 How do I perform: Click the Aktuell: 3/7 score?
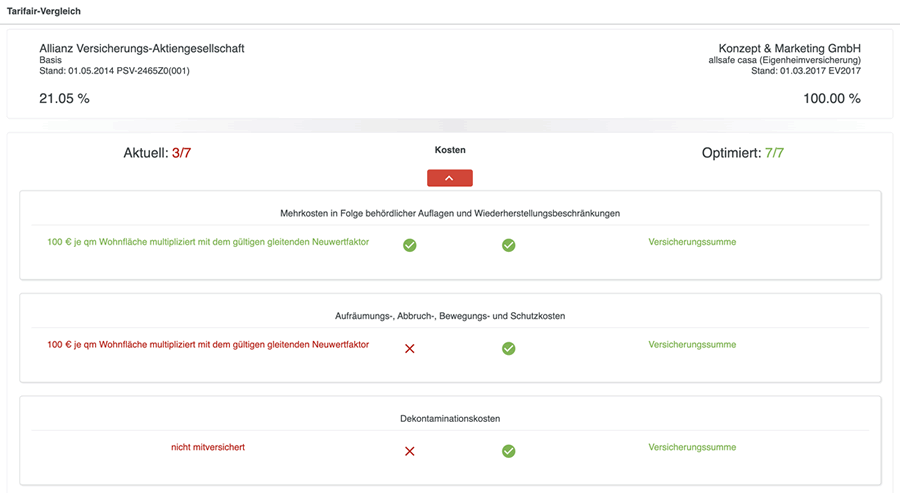click(157, 153)
